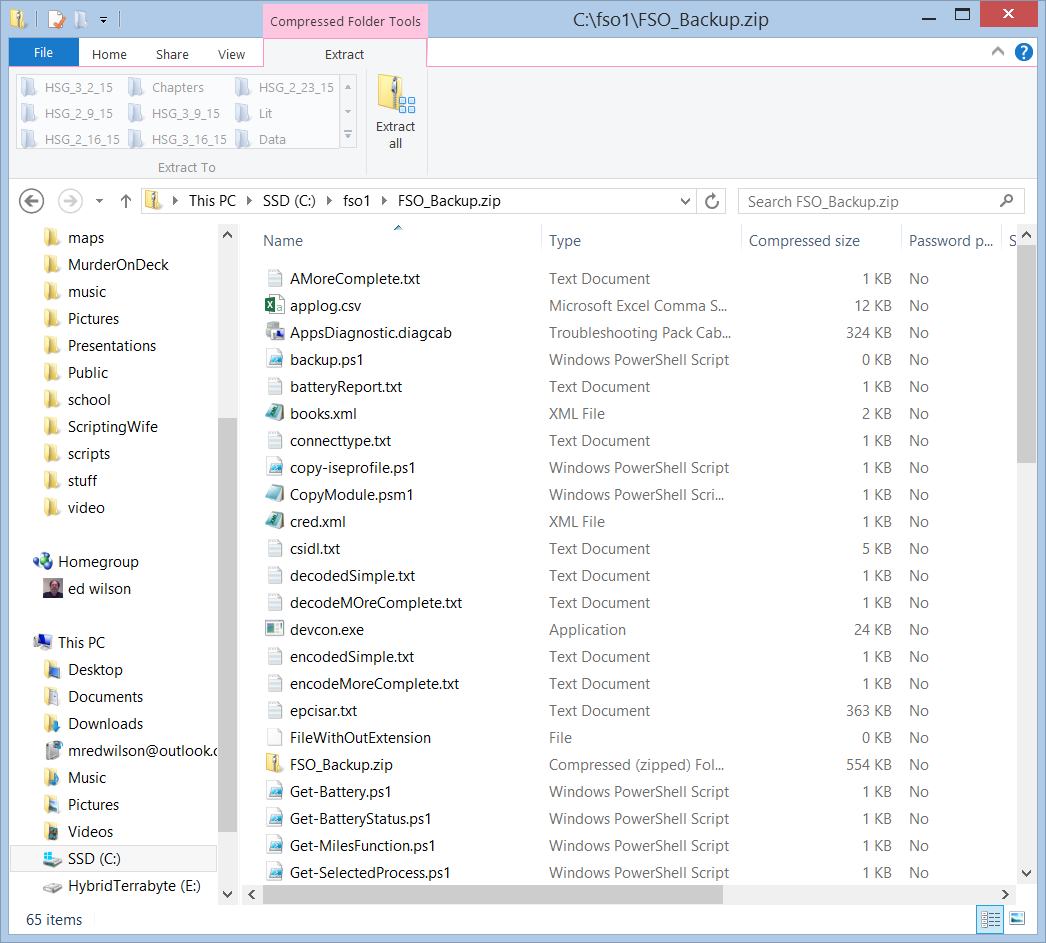Navigate to This PC in breadcrumb
1046x943 pixels.
point(212,201)
